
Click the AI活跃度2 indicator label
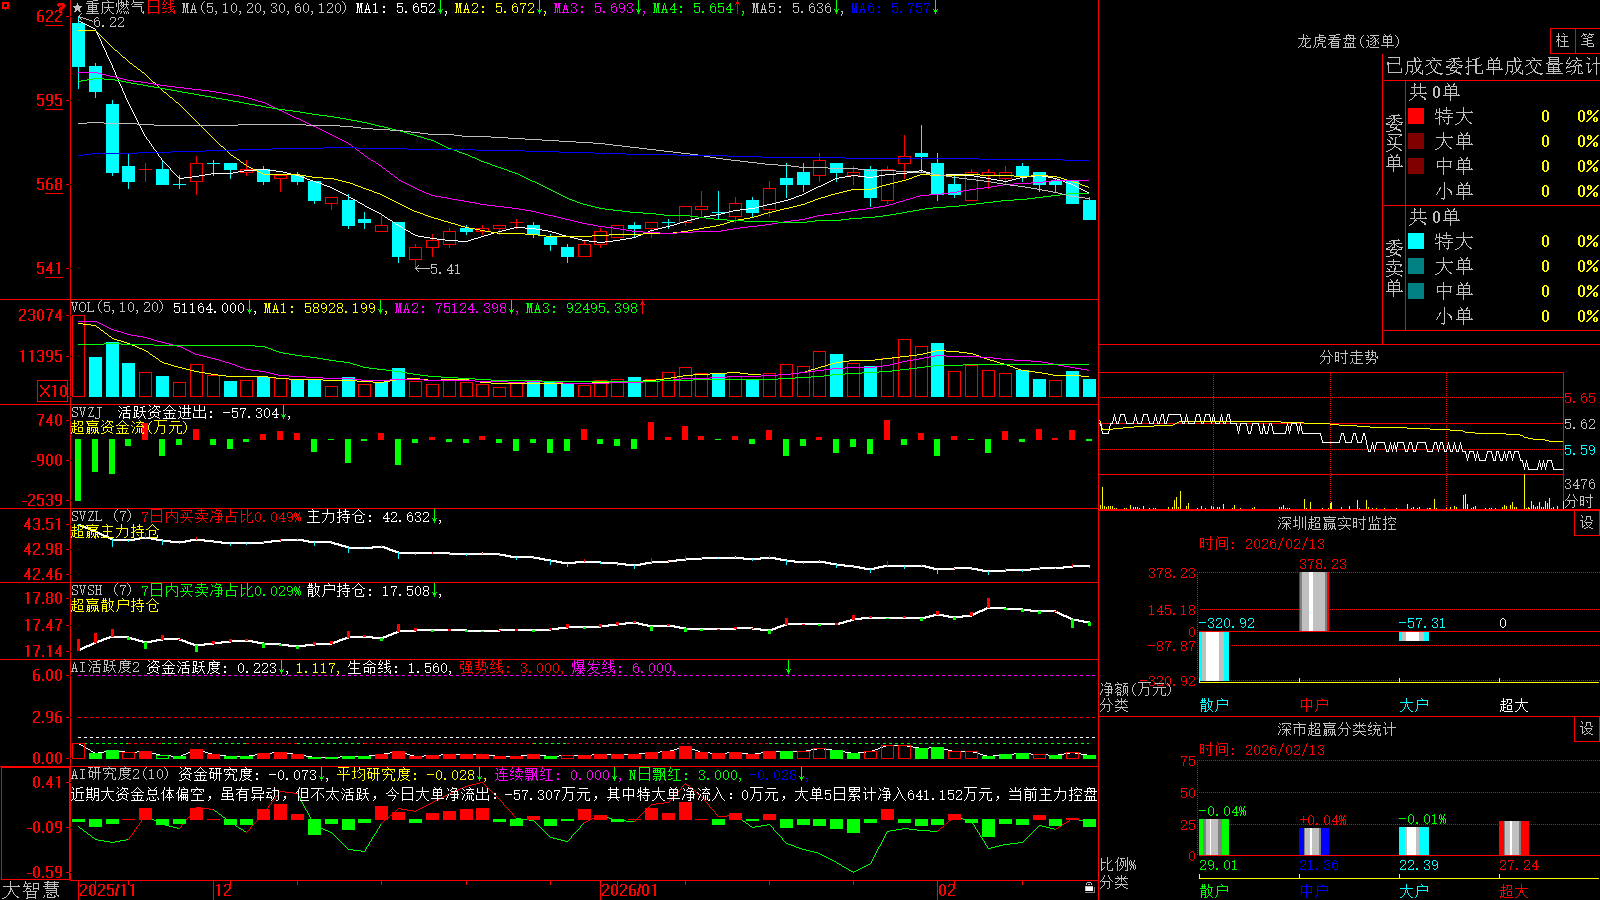coord(106,667)
